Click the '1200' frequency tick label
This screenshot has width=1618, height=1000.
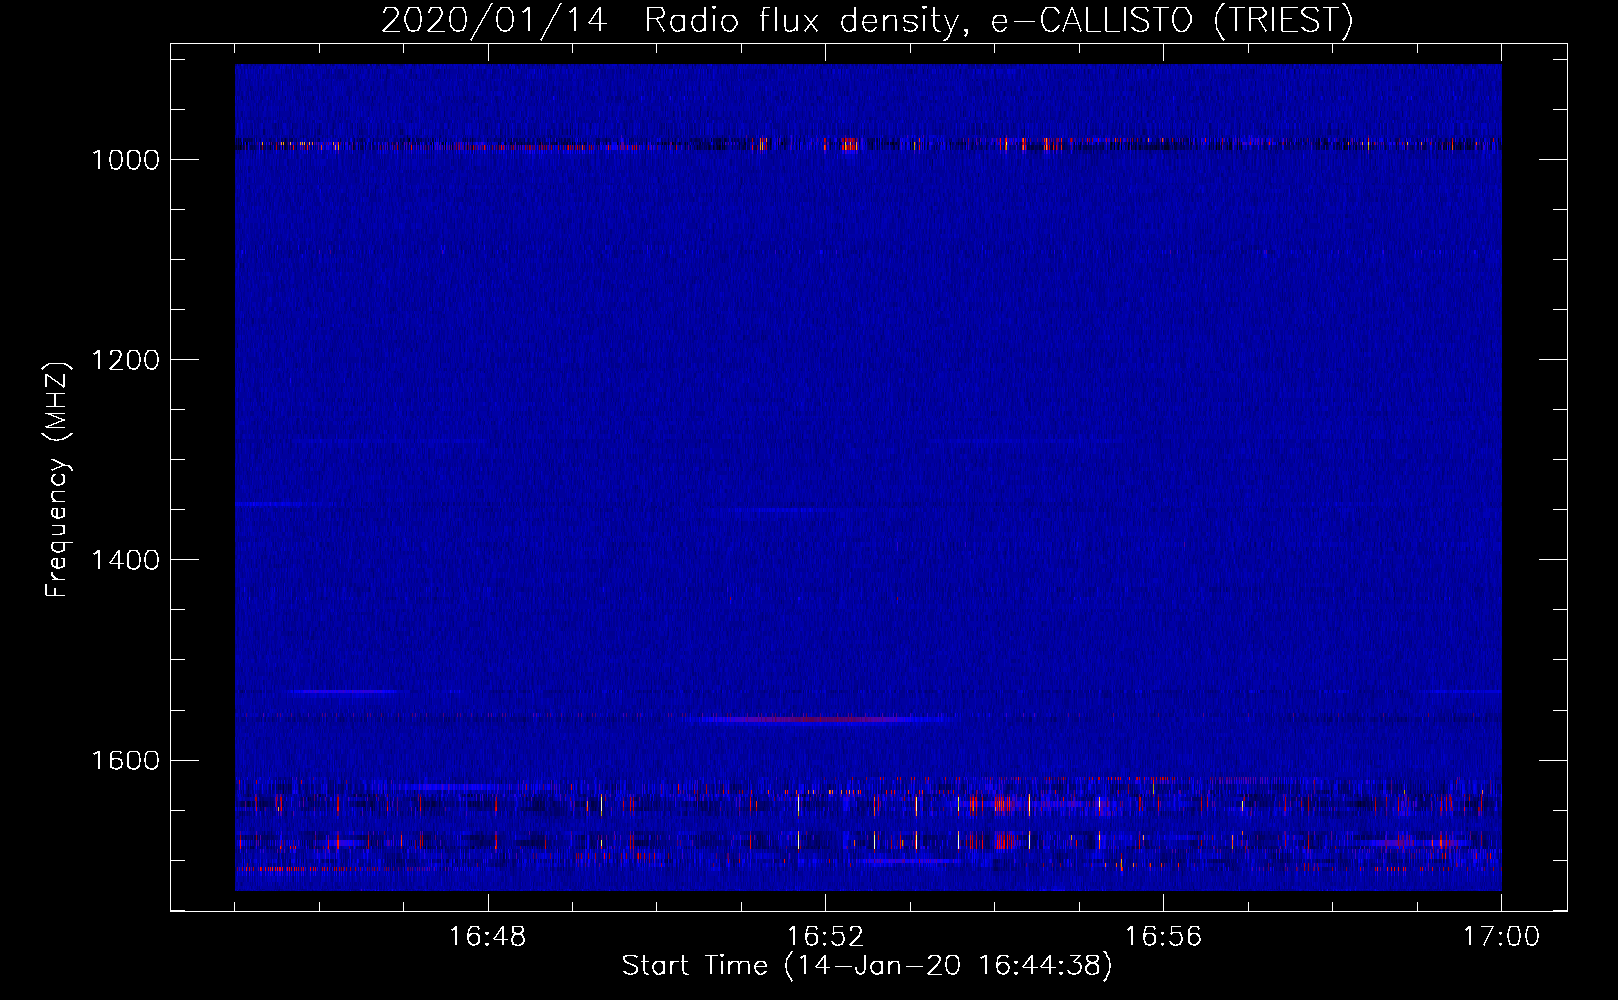(125, 360)
